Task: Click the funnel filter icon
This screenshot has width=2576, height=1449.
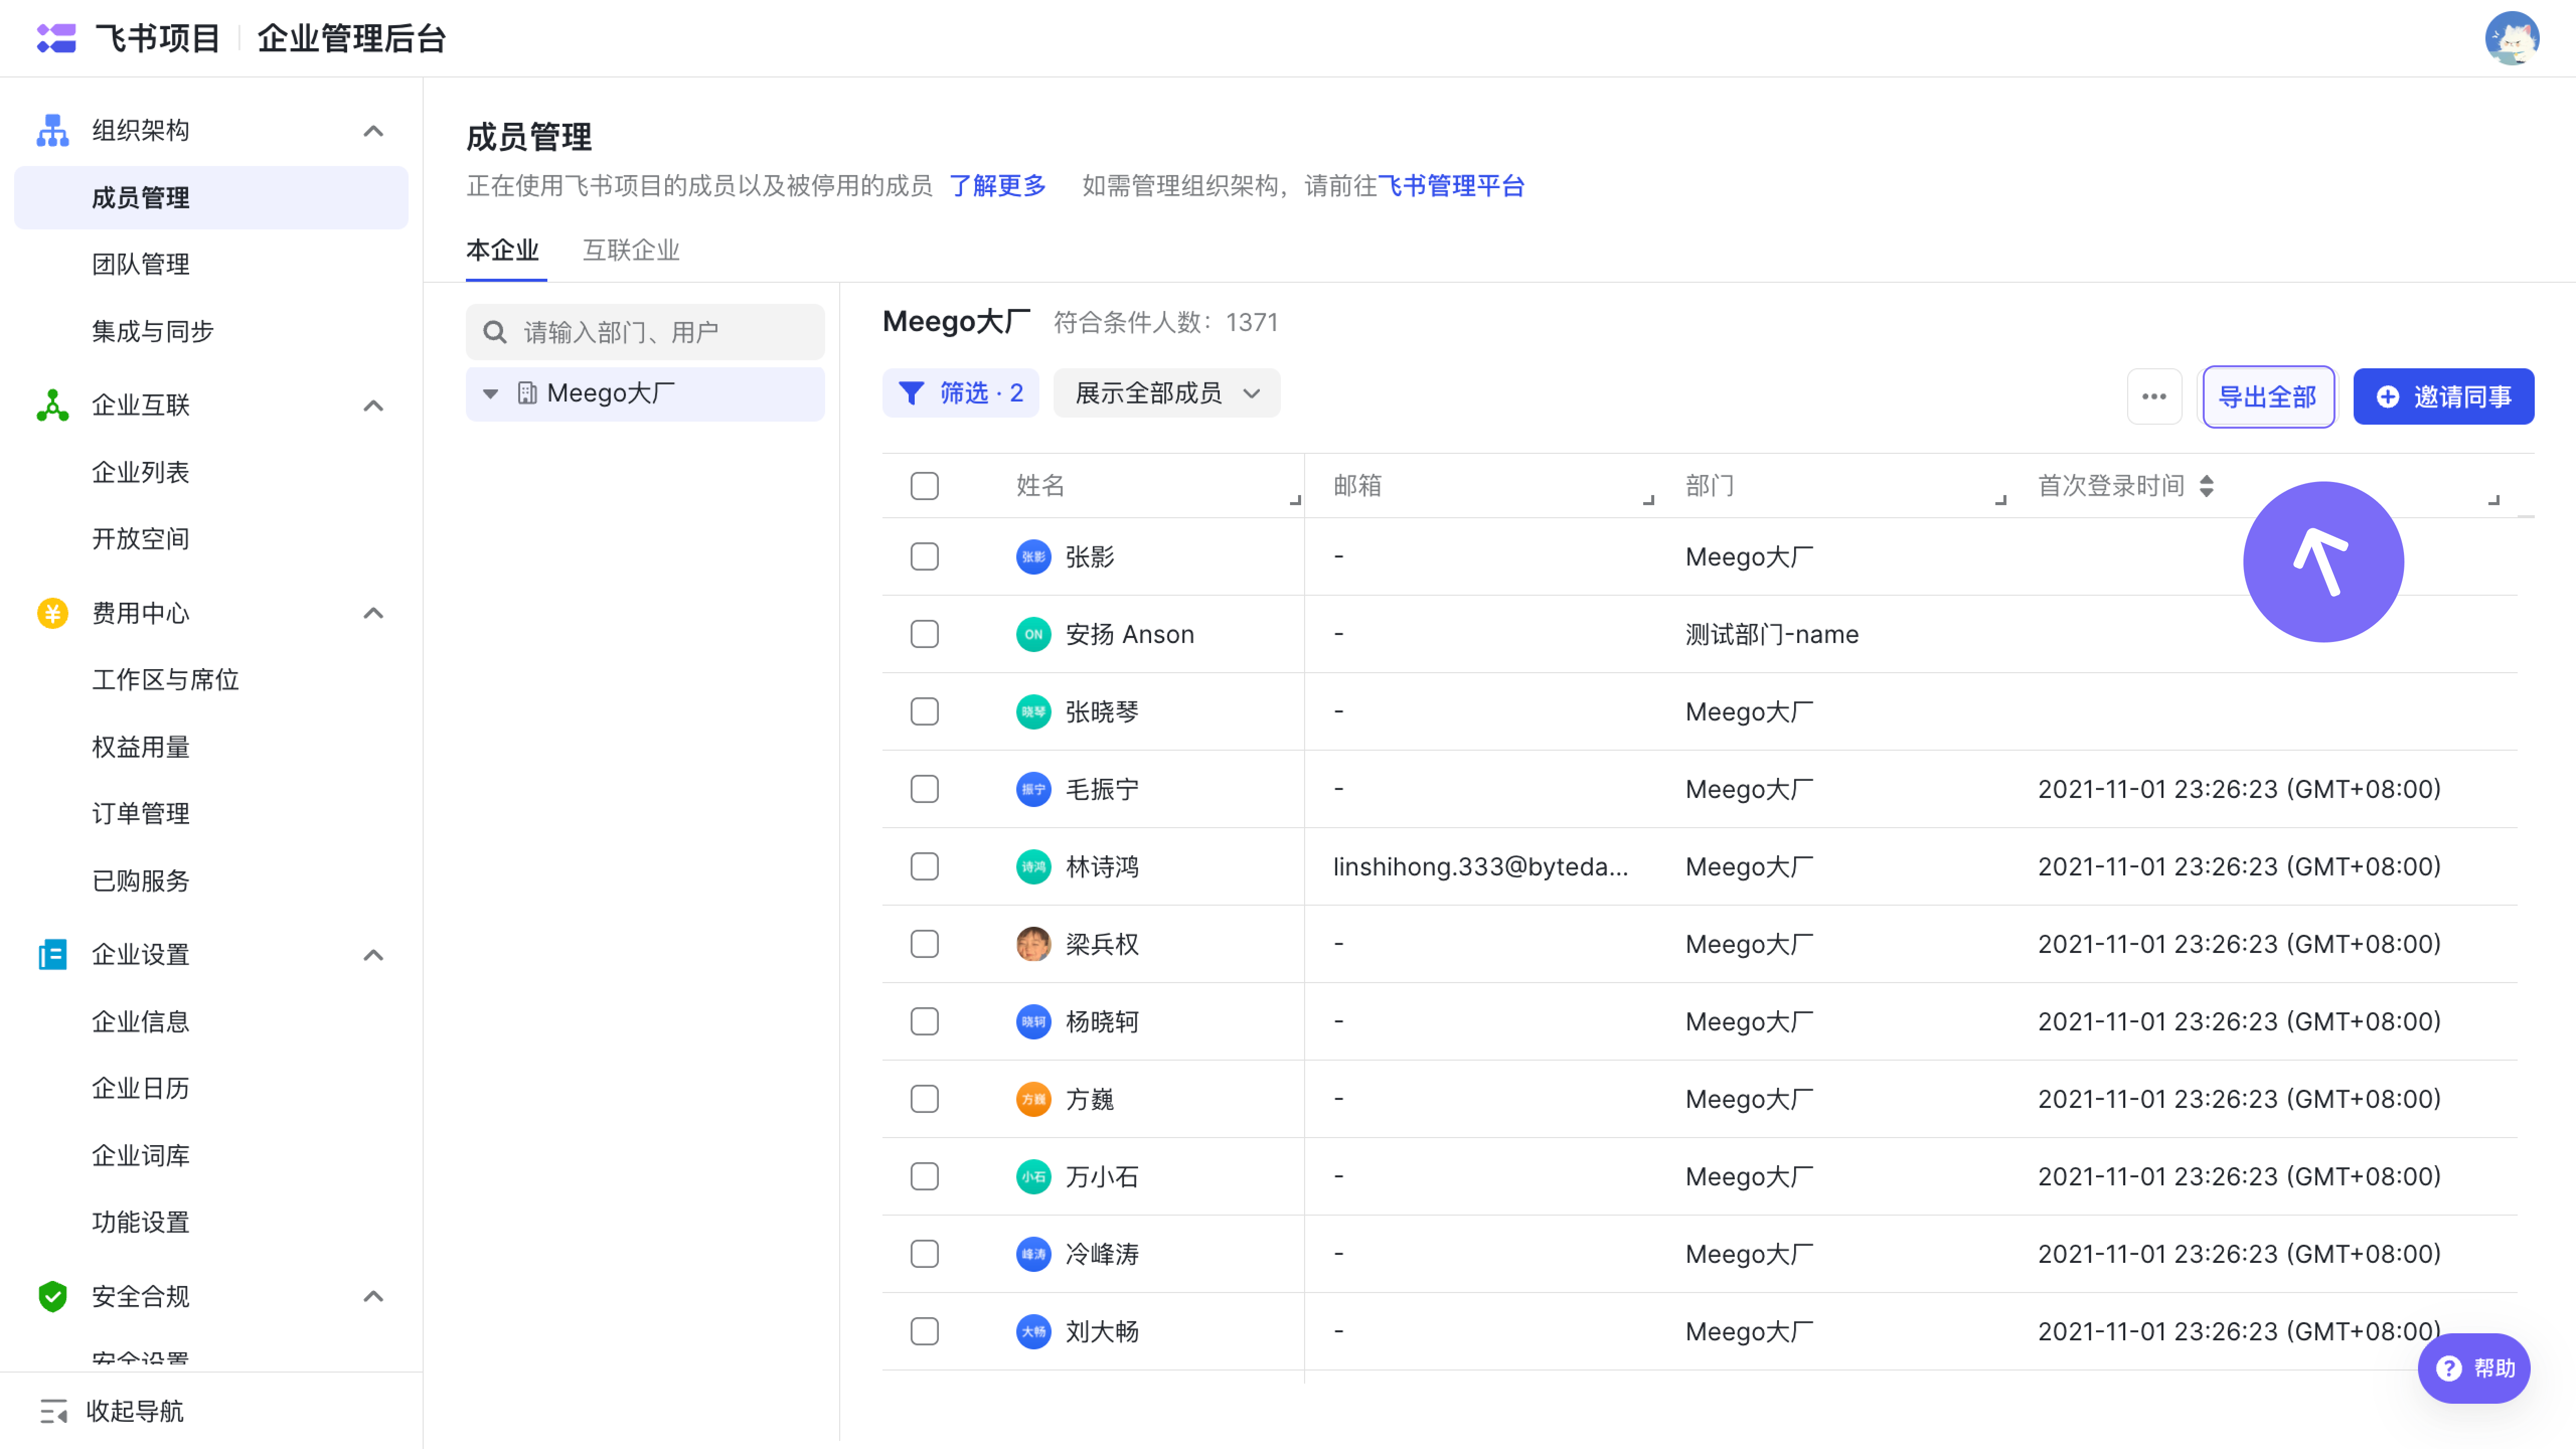Action: tap(911, 393)
